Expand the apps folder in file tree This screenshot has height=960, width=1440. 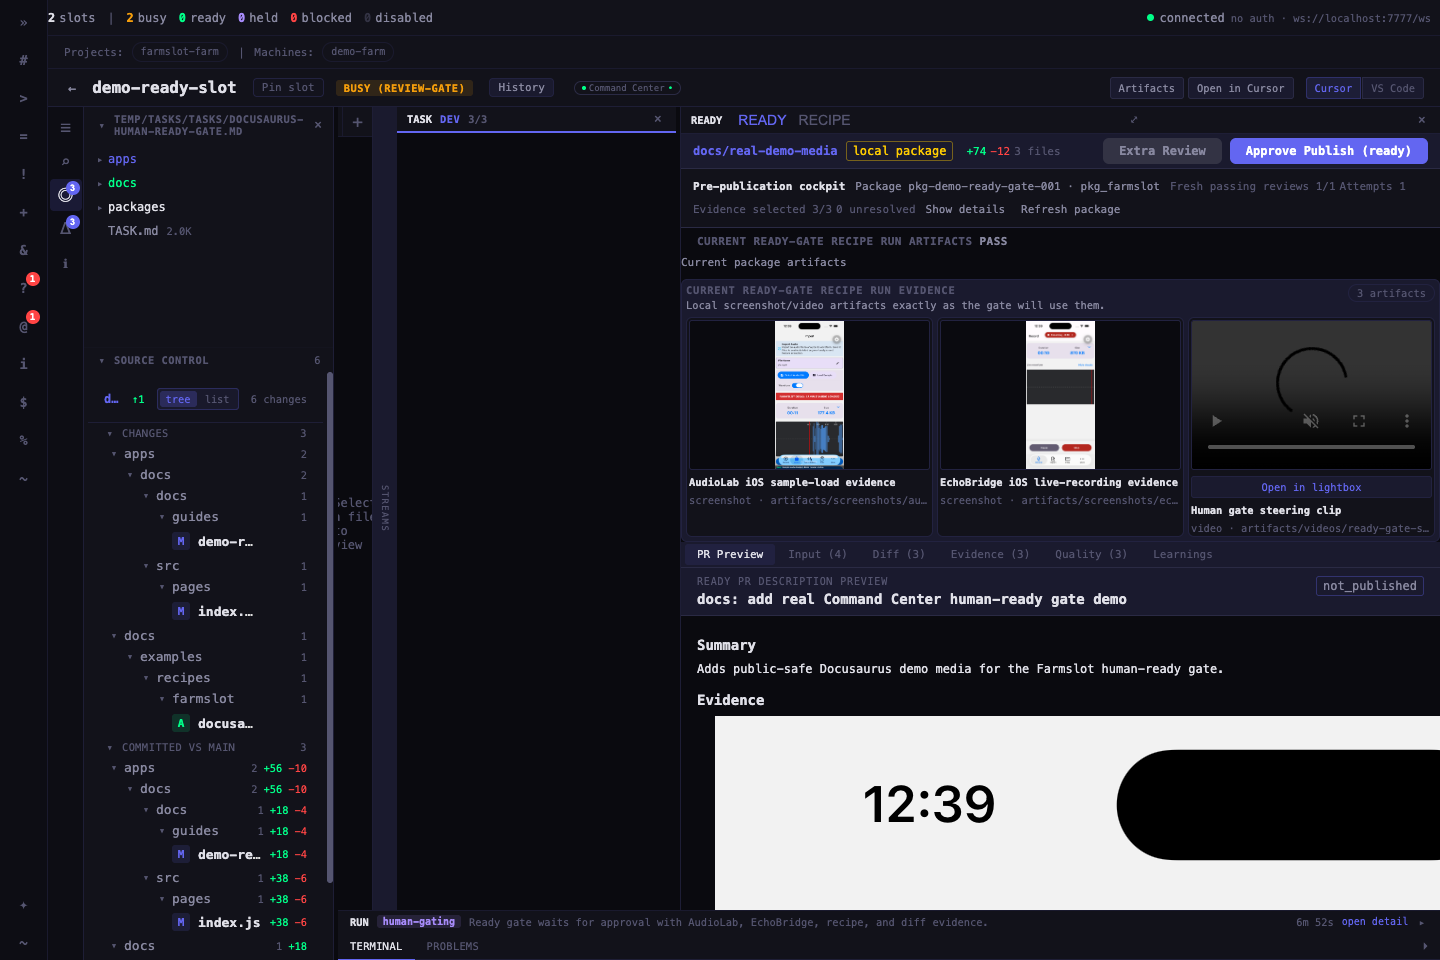[122, 159]
